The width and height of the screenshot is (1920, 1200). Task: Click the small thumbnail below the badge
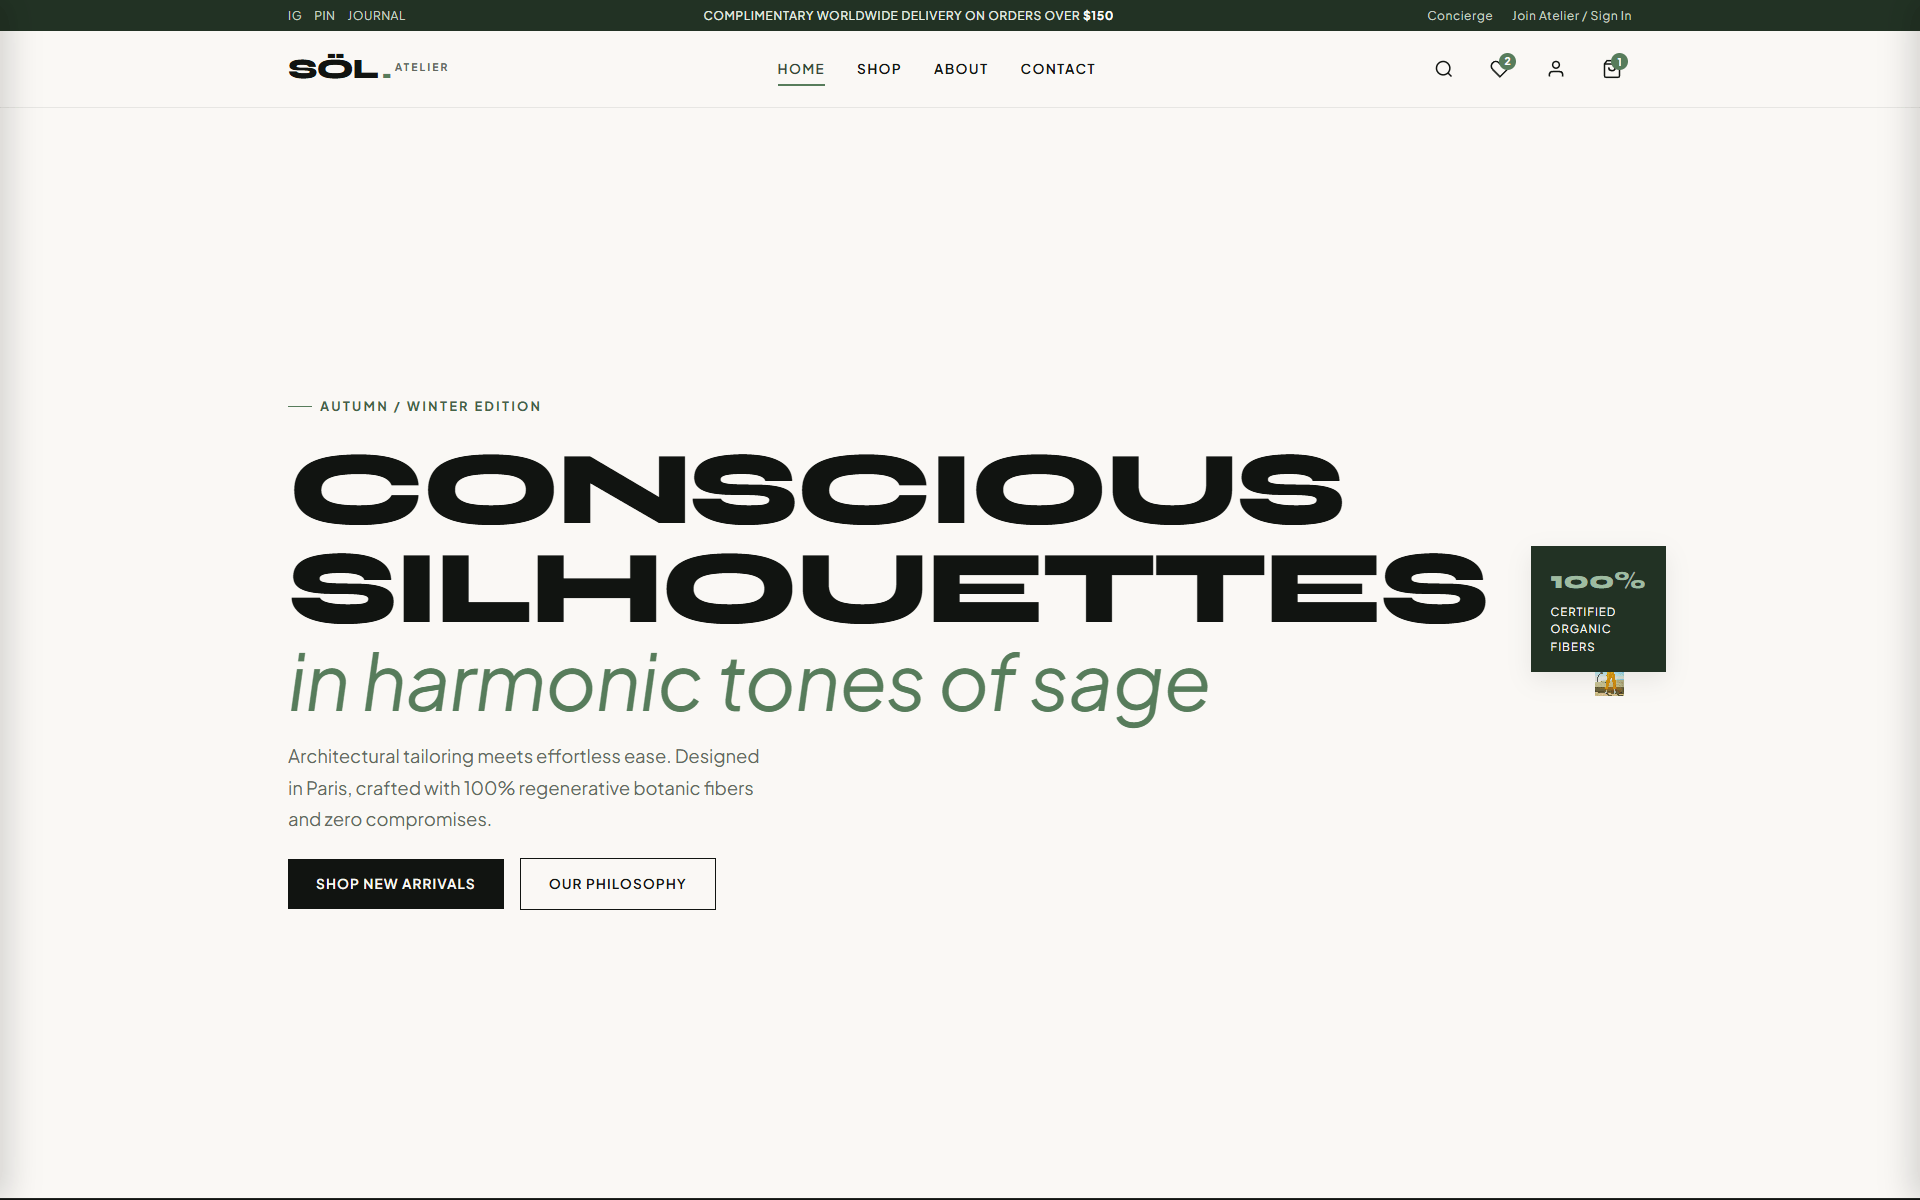1609,684
